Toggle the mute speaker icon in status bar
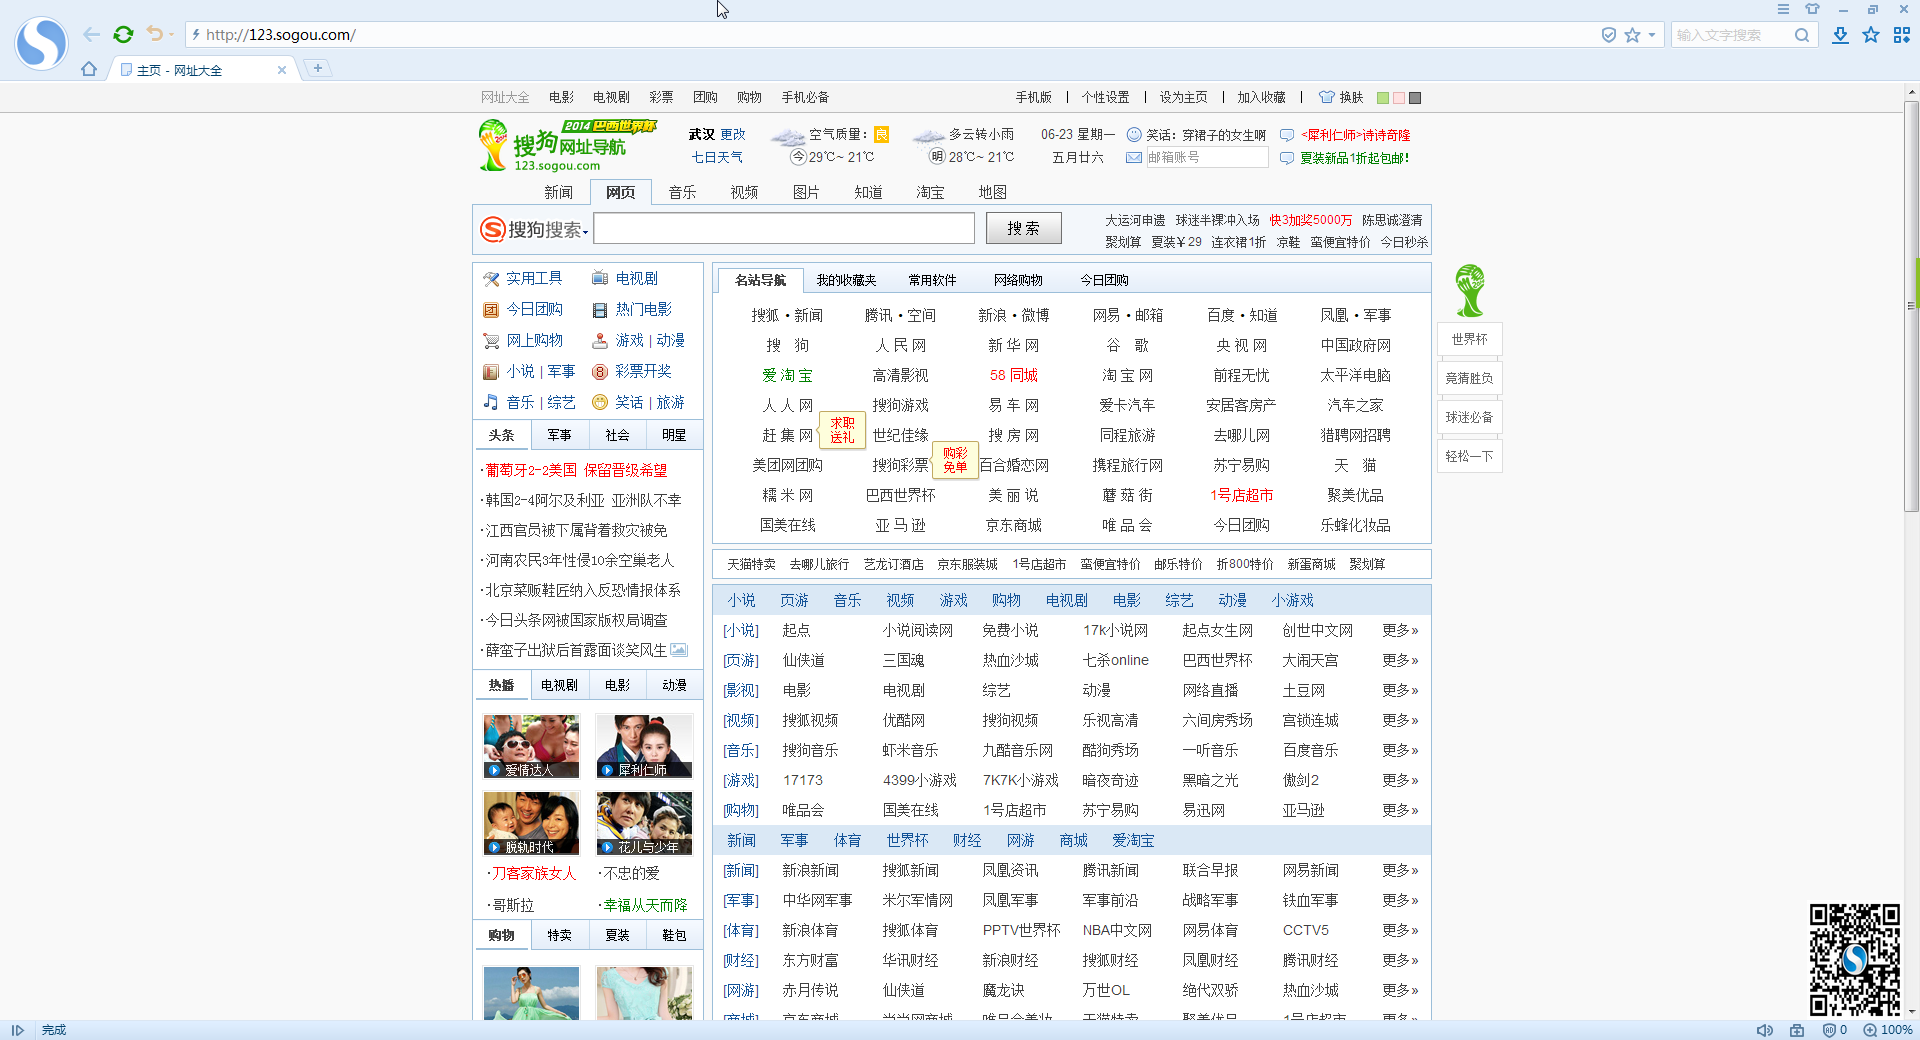Viewport: 1920px width, 1040px height. tap(1765, 1030)
